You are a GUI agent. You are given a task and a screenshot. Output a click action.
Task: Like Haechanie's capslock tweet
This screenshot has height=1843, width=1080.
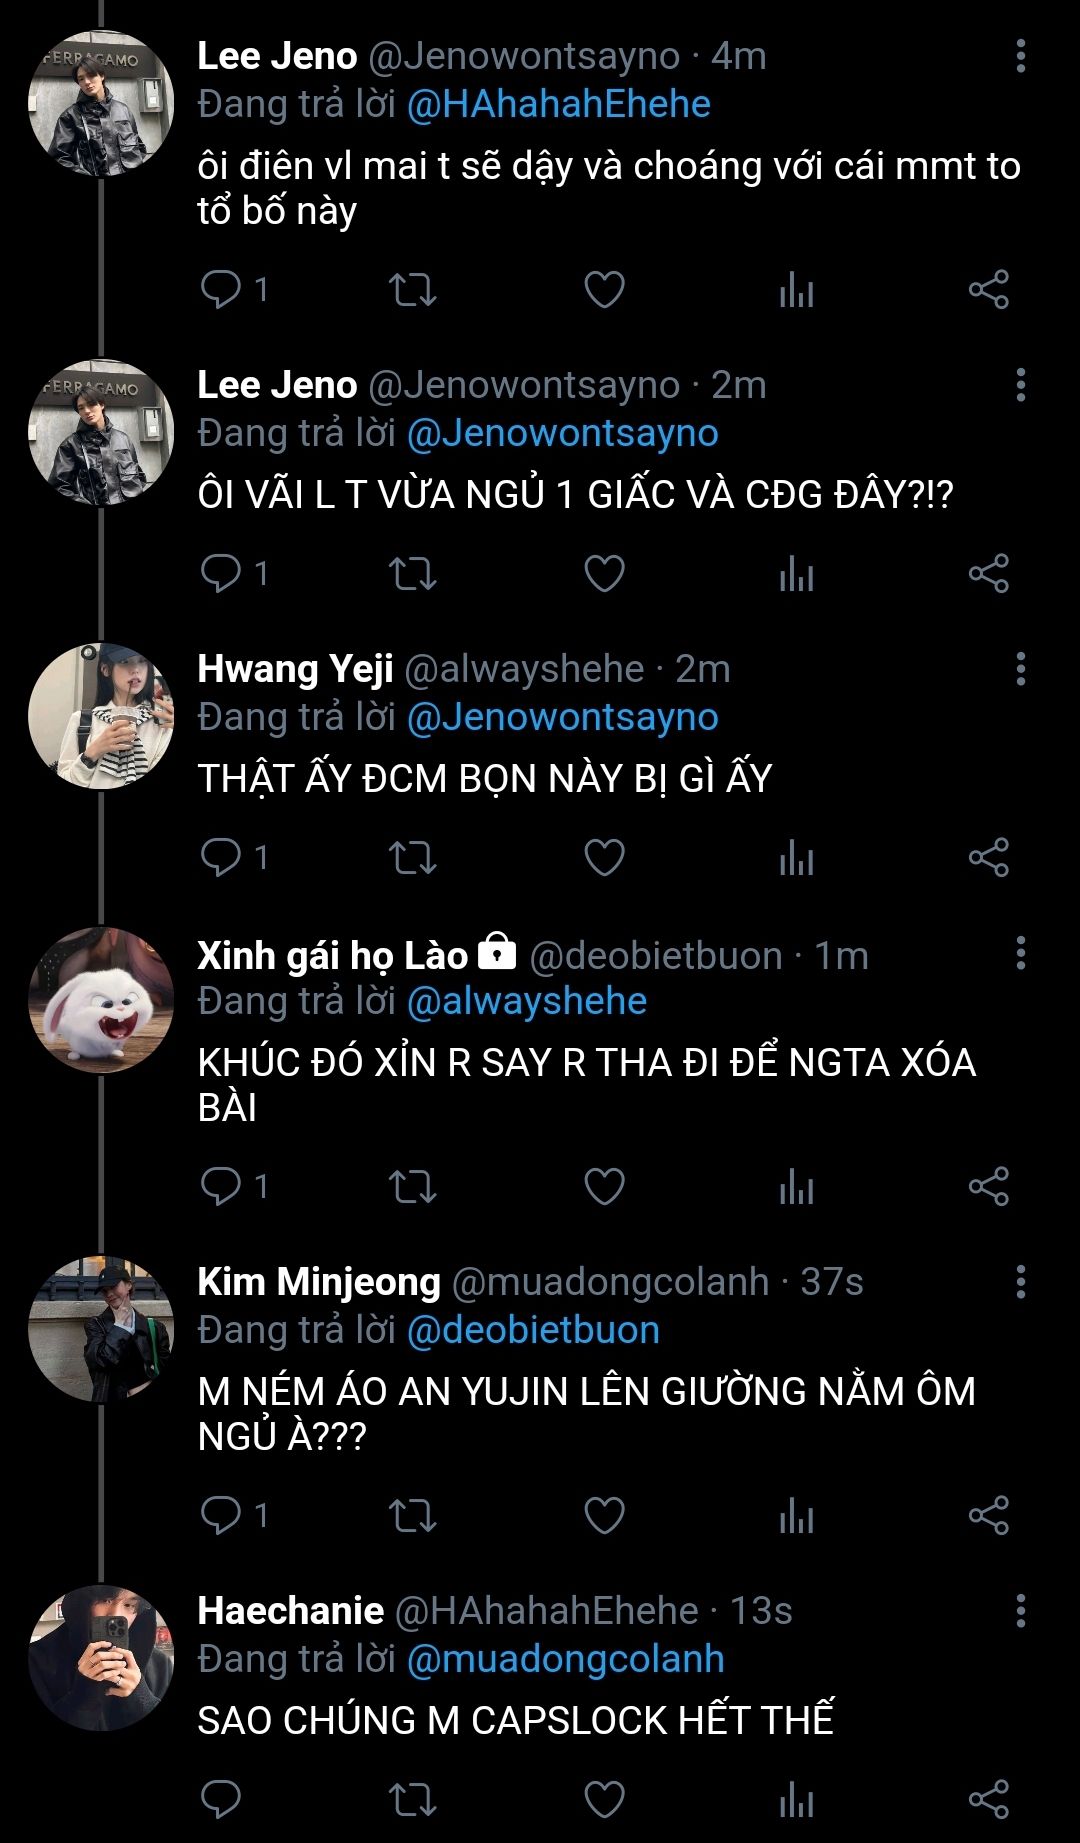coord(604,1800)
